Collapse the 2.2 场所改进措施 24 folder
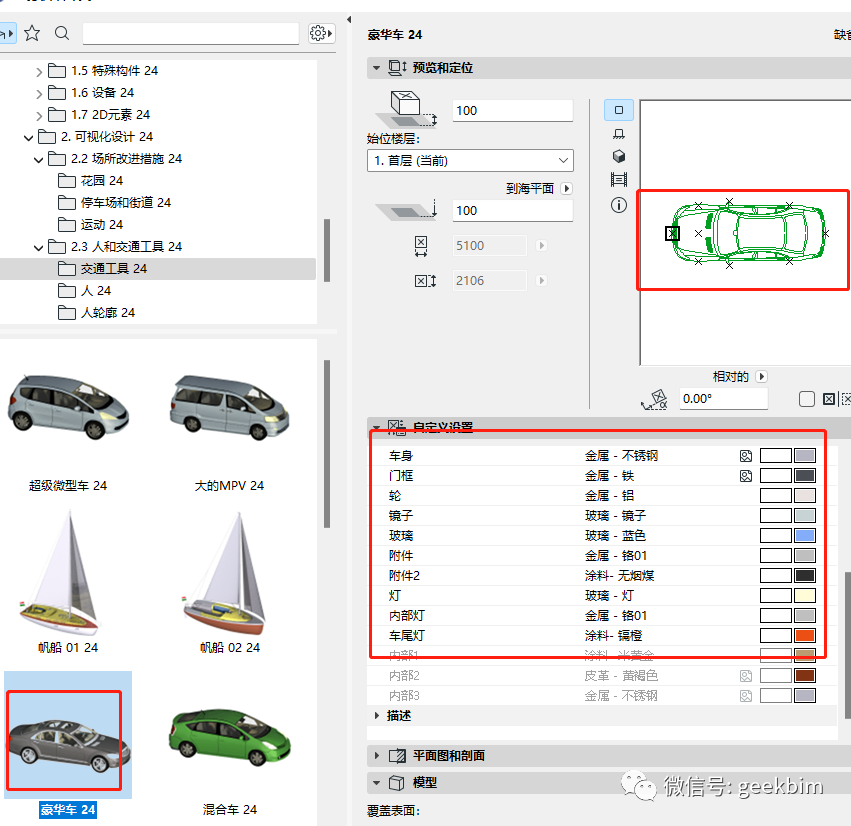 coord(39,160)
